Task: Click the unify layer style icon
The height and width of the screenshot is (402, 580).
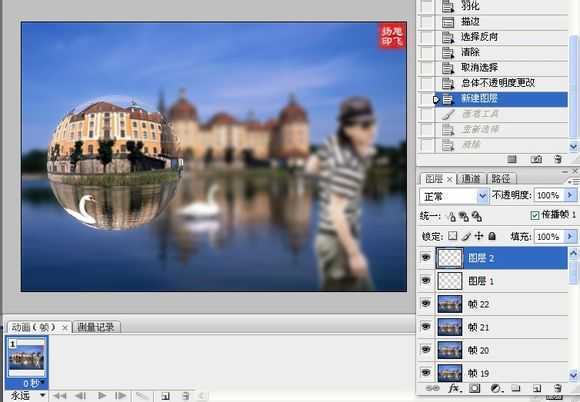Action: coord(477,217)
